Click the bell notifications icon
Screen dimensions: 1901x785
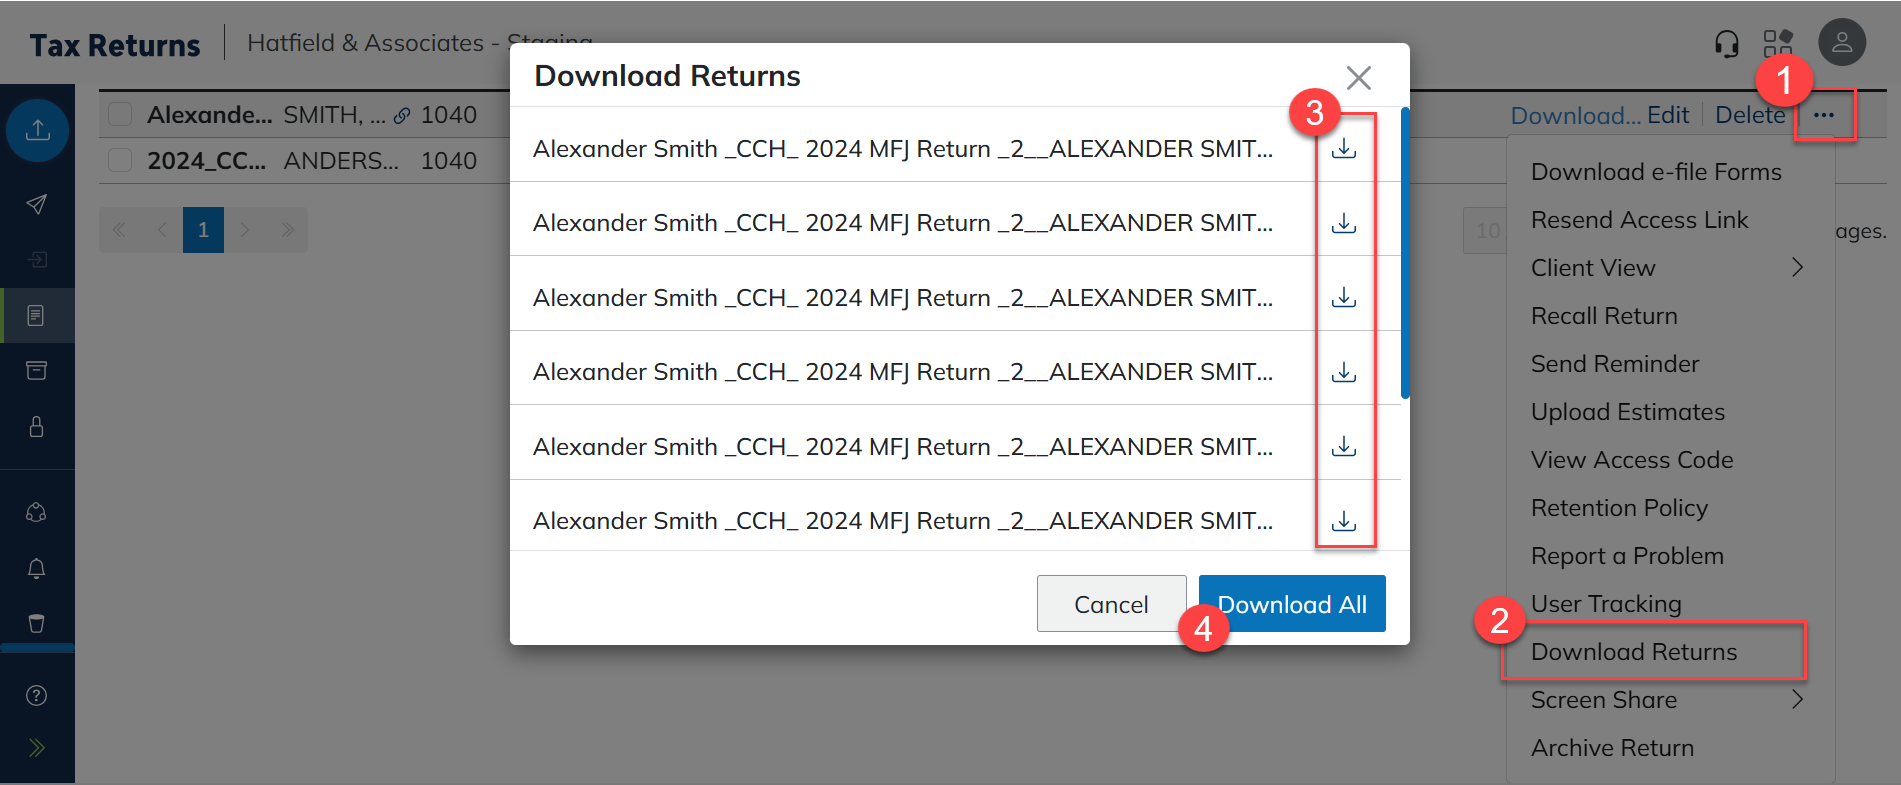coord(37,569)
